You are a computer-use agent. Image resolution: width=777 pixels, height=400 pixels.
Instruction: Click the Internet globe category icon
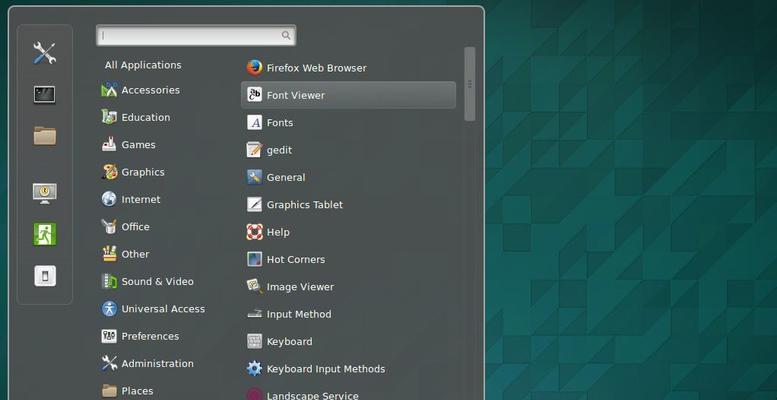pos(109,199)
